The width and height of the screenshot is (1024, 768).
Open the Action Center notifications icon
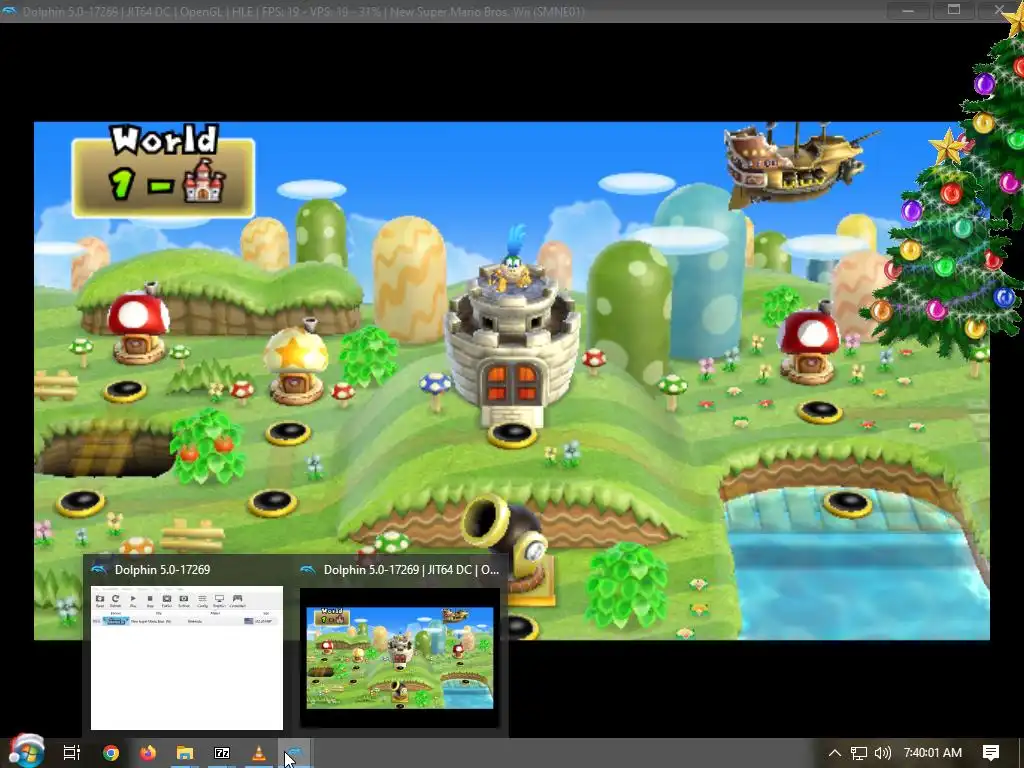point(991,753)
